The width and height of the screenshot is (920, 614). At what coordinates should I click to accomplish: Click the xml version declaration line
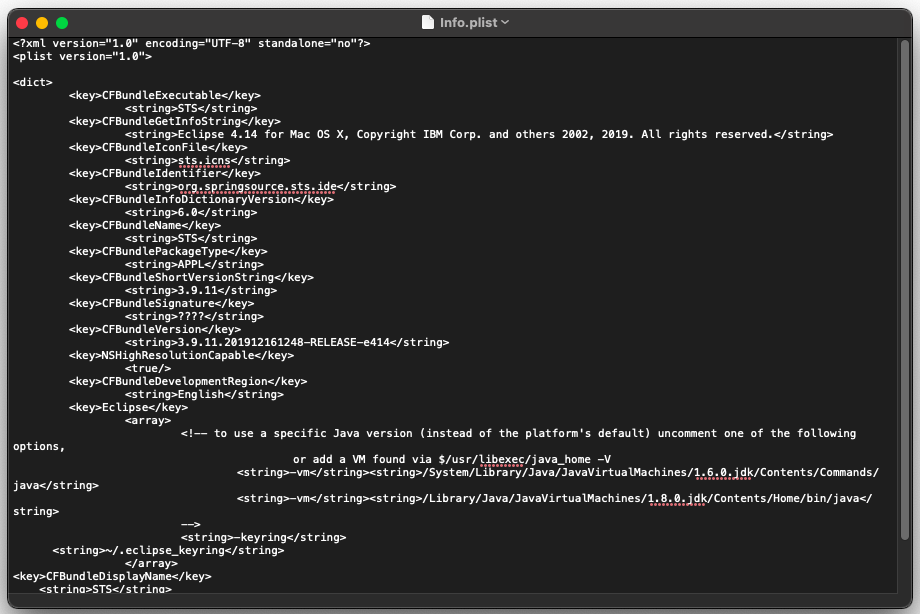[191, 43]
